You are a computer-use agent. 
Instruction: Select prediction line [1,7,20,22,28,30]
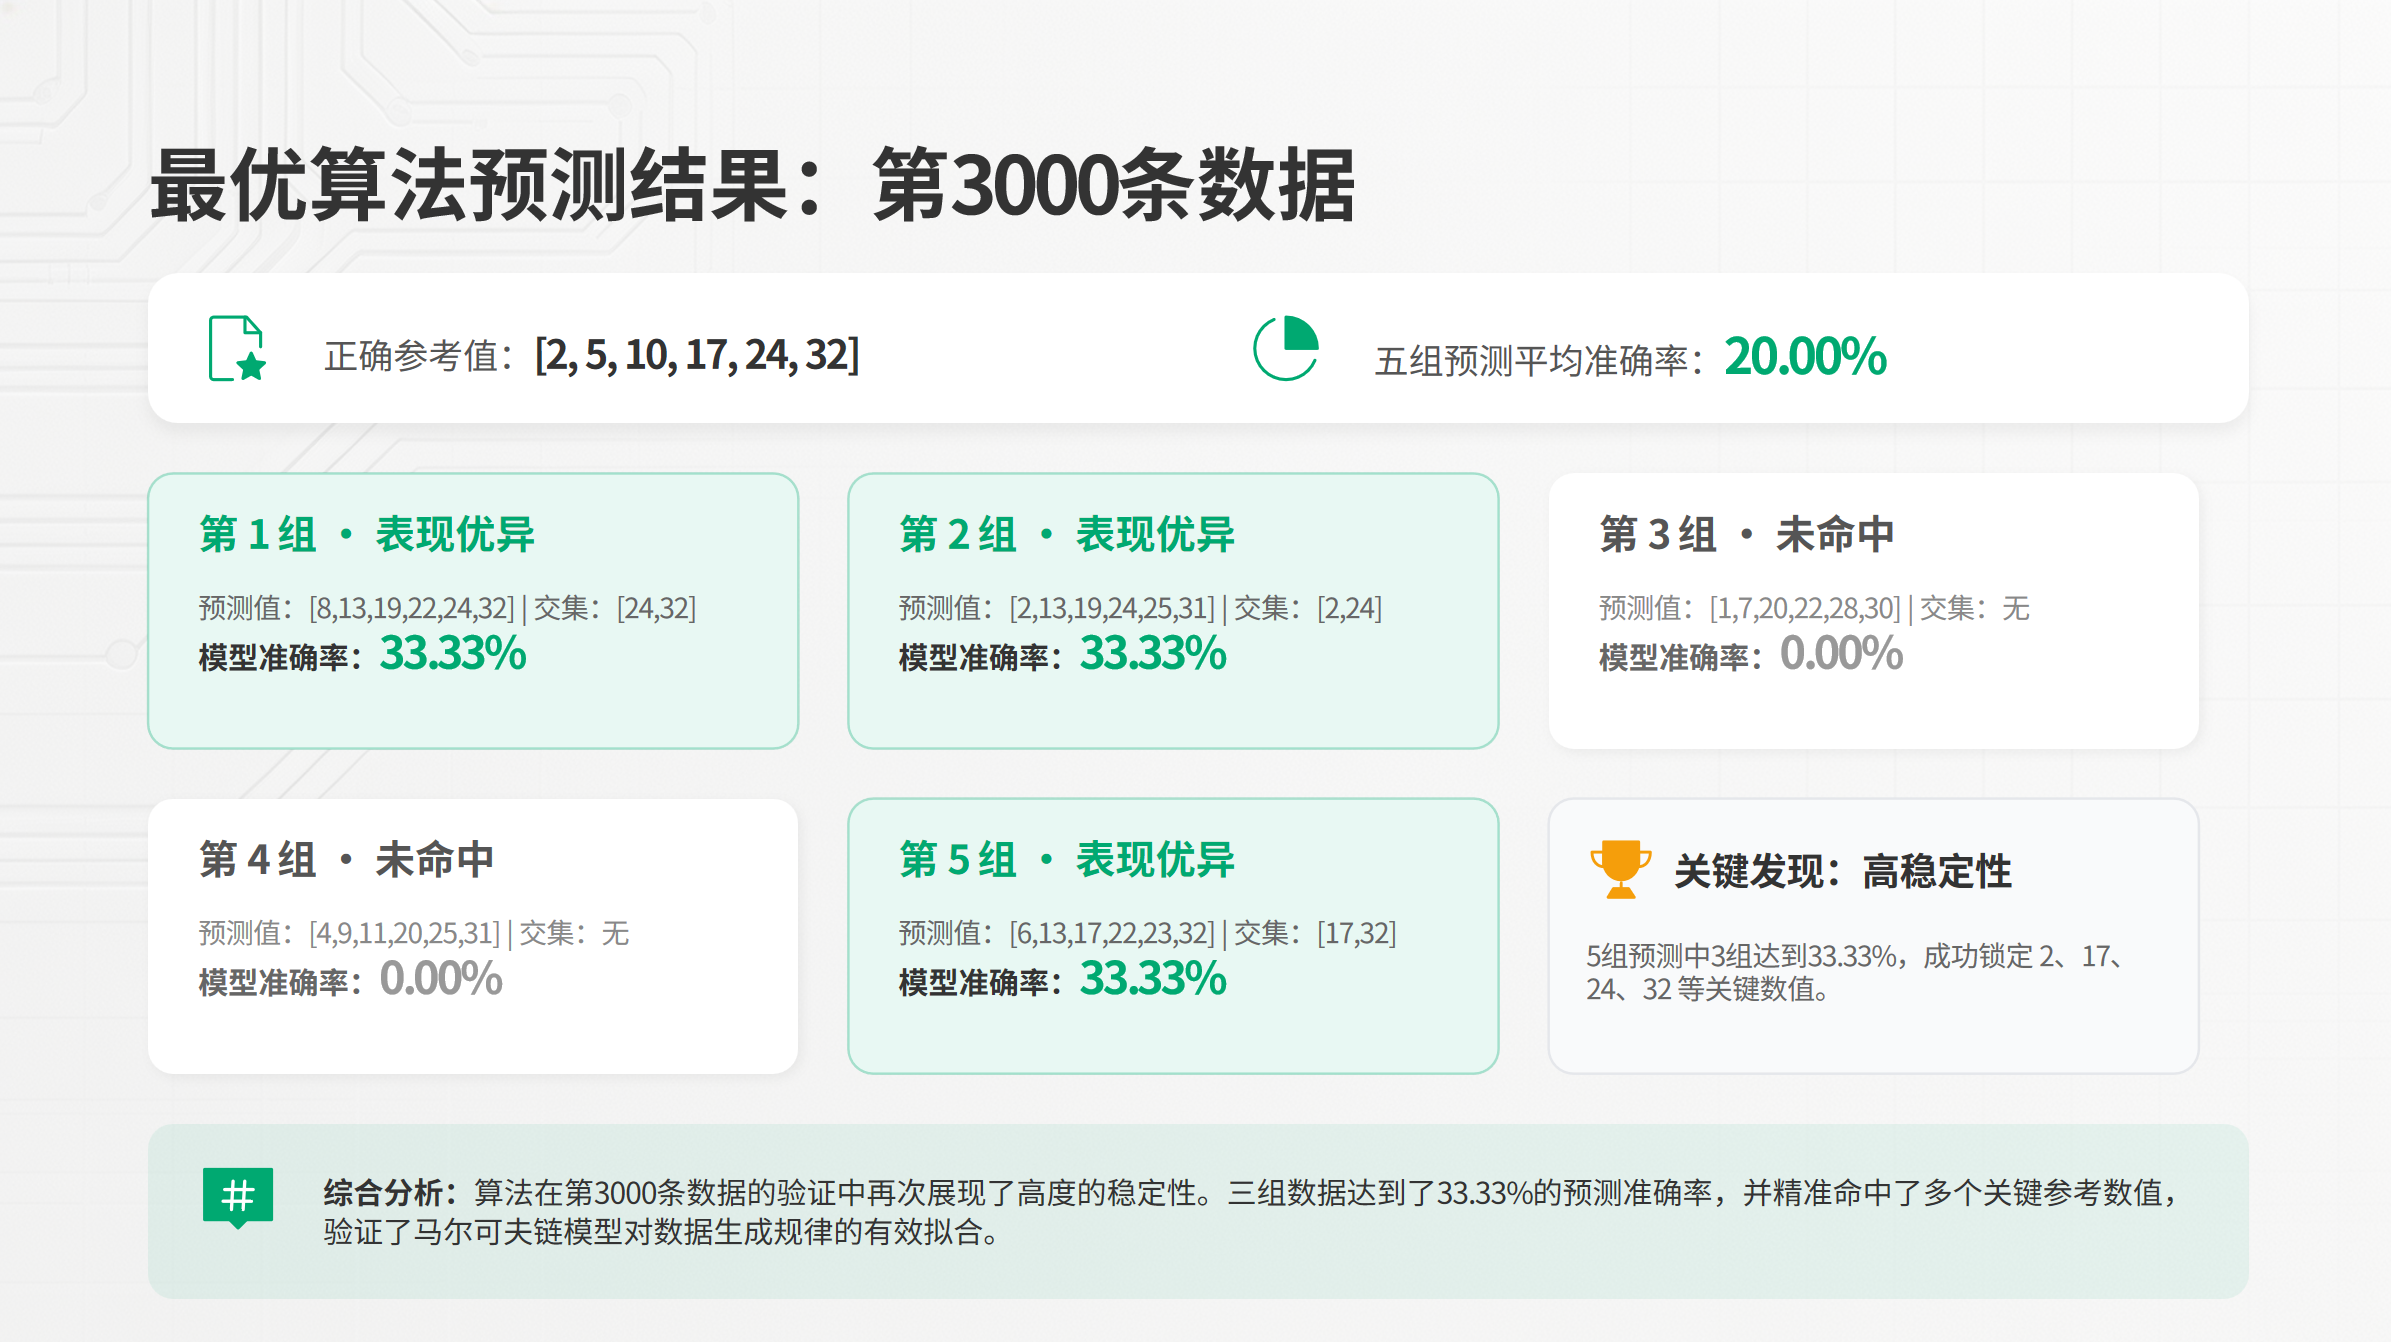(x=1814, y=608)
